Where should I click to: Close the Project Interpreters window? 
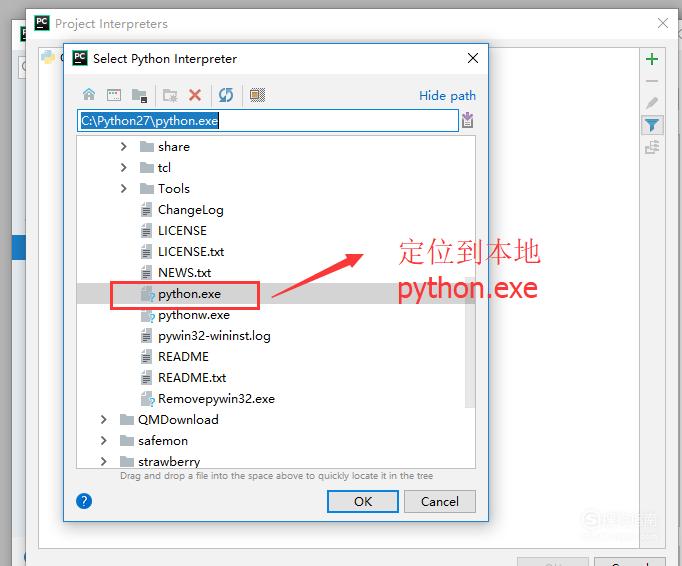[x=663, y=23]
